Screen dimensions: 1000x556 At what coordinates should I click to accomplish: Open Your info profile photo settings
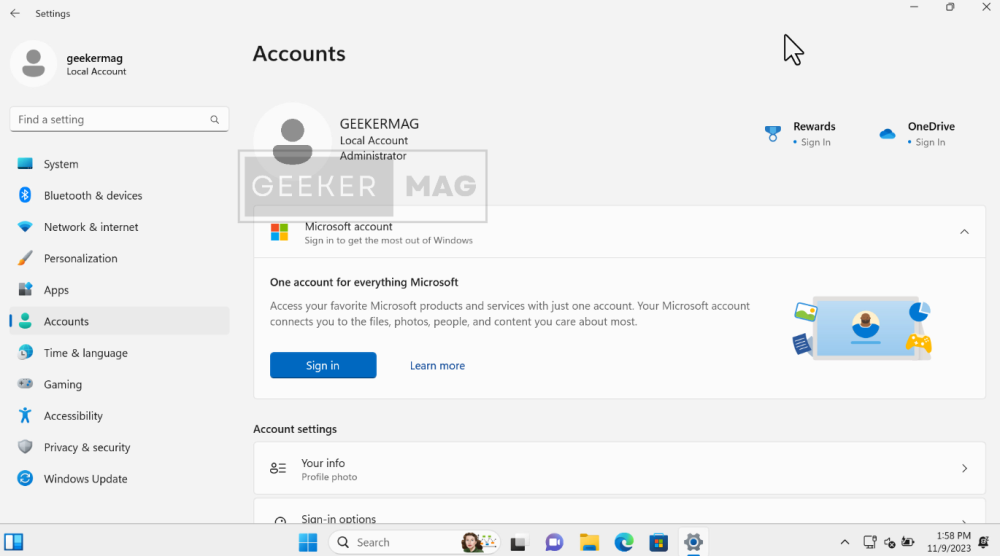click(619, 469)
